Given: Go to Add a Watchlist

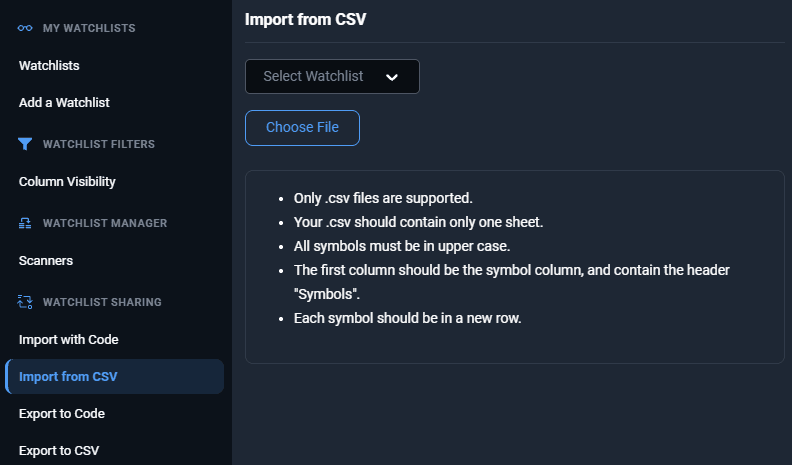Looking at the screenshot, I should point(64,102).
